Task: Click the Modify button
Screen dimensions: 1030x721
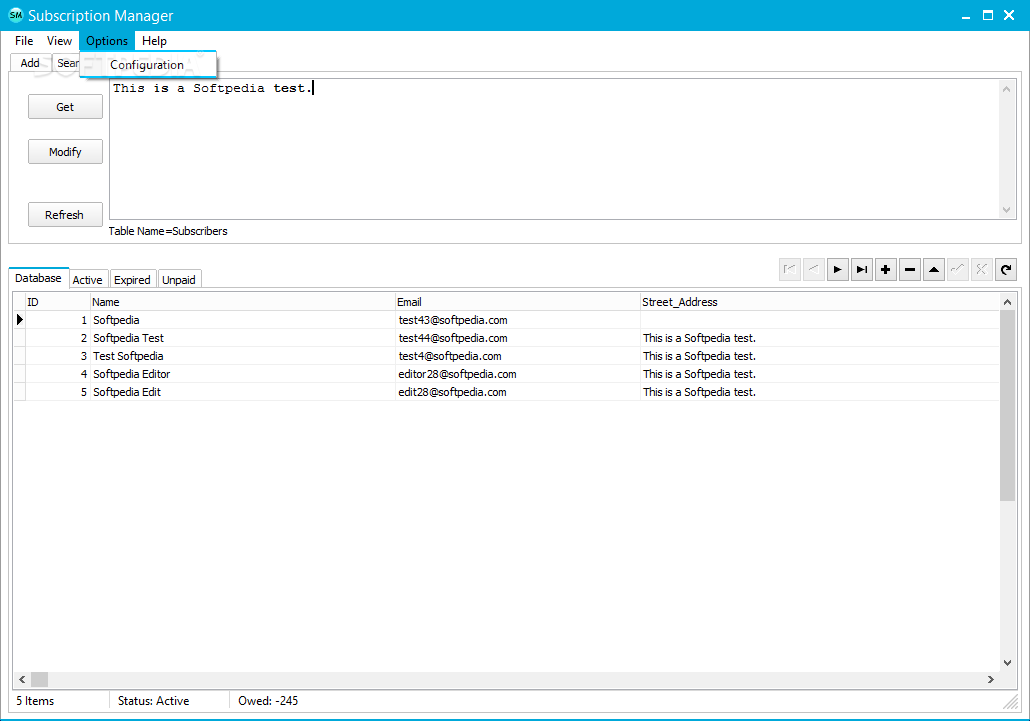Action: [x=65, y=152]
